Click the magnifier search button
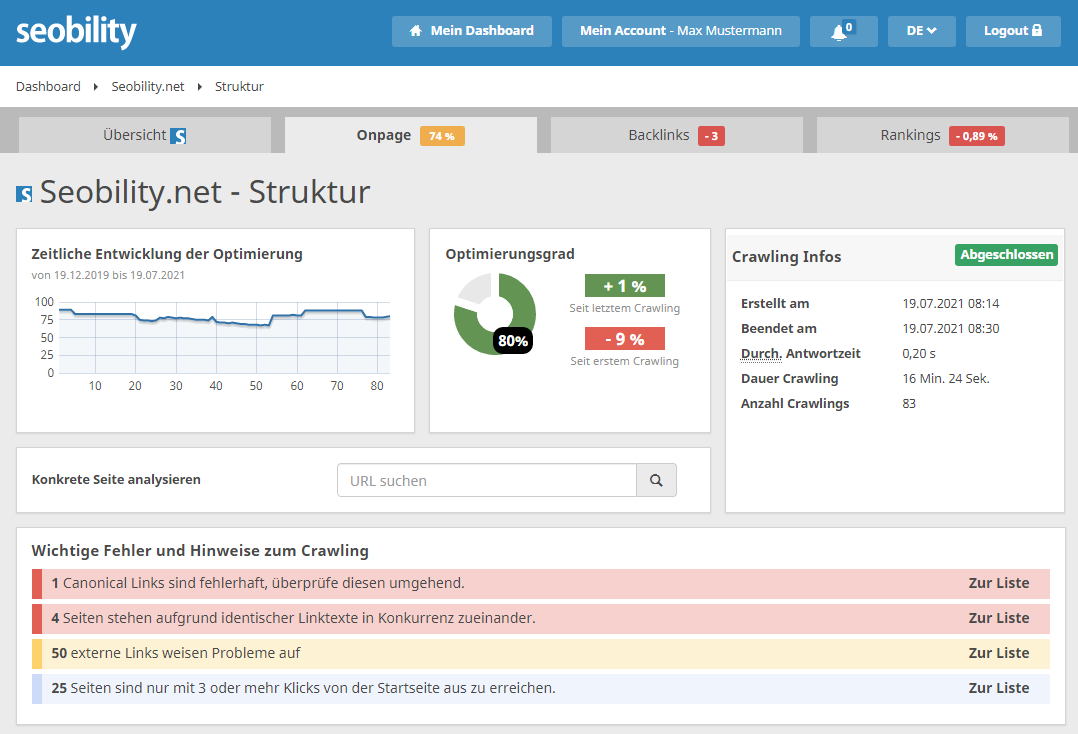The width and height of the screenshot is (1078, 734). pos(657,480)
